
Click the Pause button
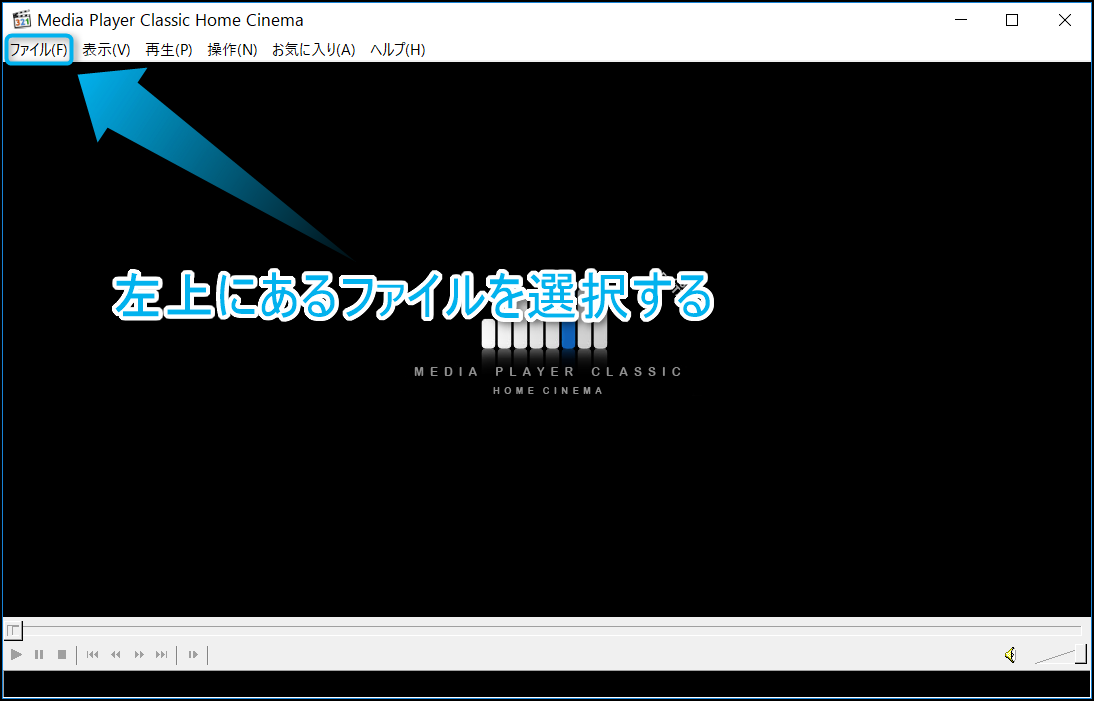pos(39,655)
